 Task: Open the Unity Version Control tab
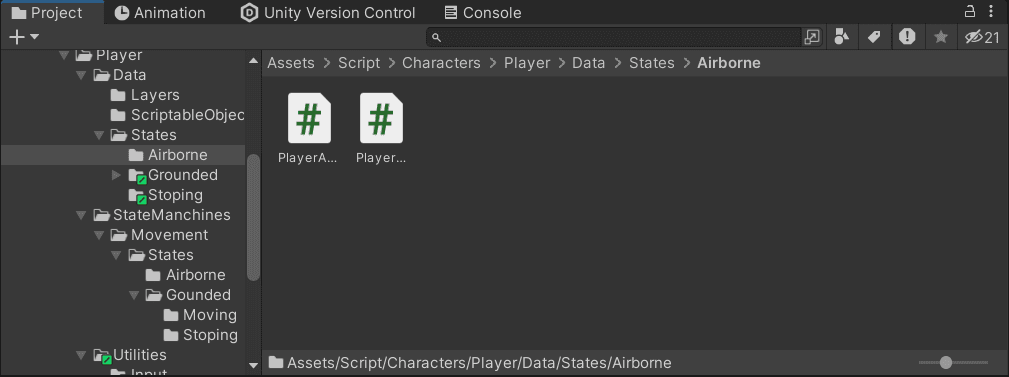(328, 13)
